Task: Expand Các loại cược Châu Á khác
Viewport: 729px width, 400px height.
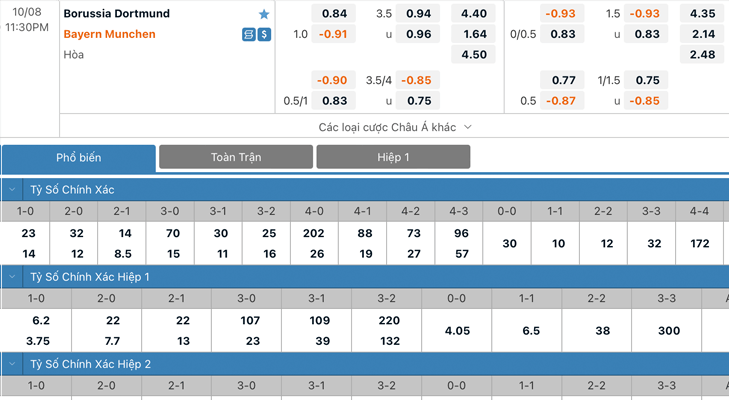Action: pos(395,127)
